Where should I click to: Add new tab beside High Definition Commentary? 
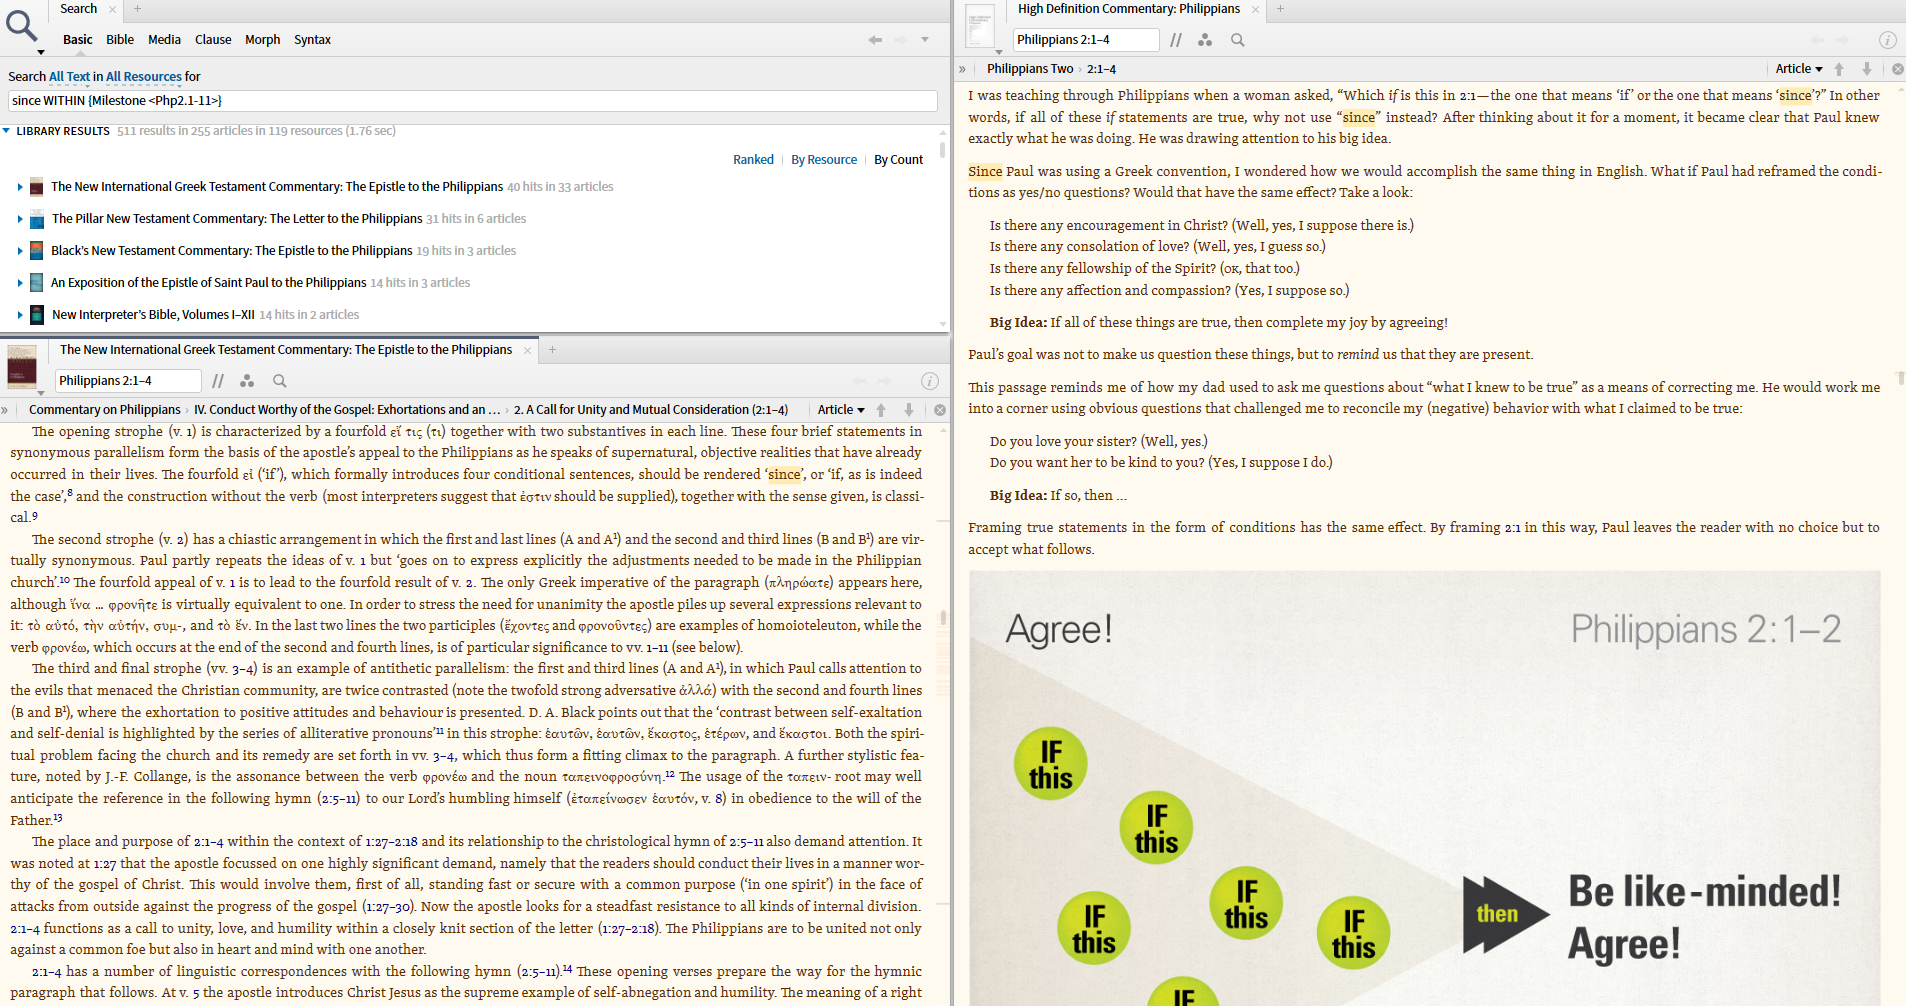point(1280,9)
